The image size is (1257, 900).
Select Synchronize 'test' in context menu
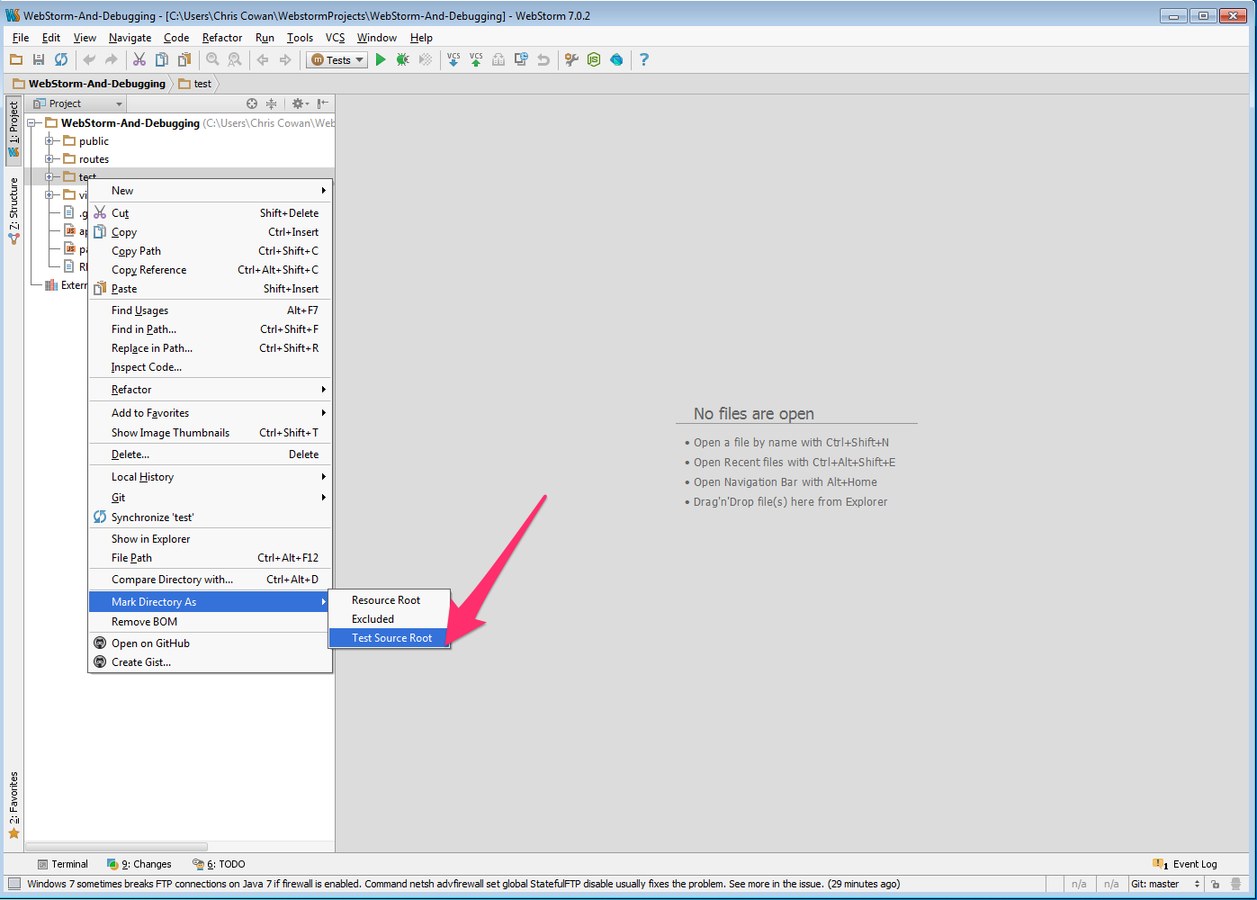pyautogui.click(x=210, y=518)
